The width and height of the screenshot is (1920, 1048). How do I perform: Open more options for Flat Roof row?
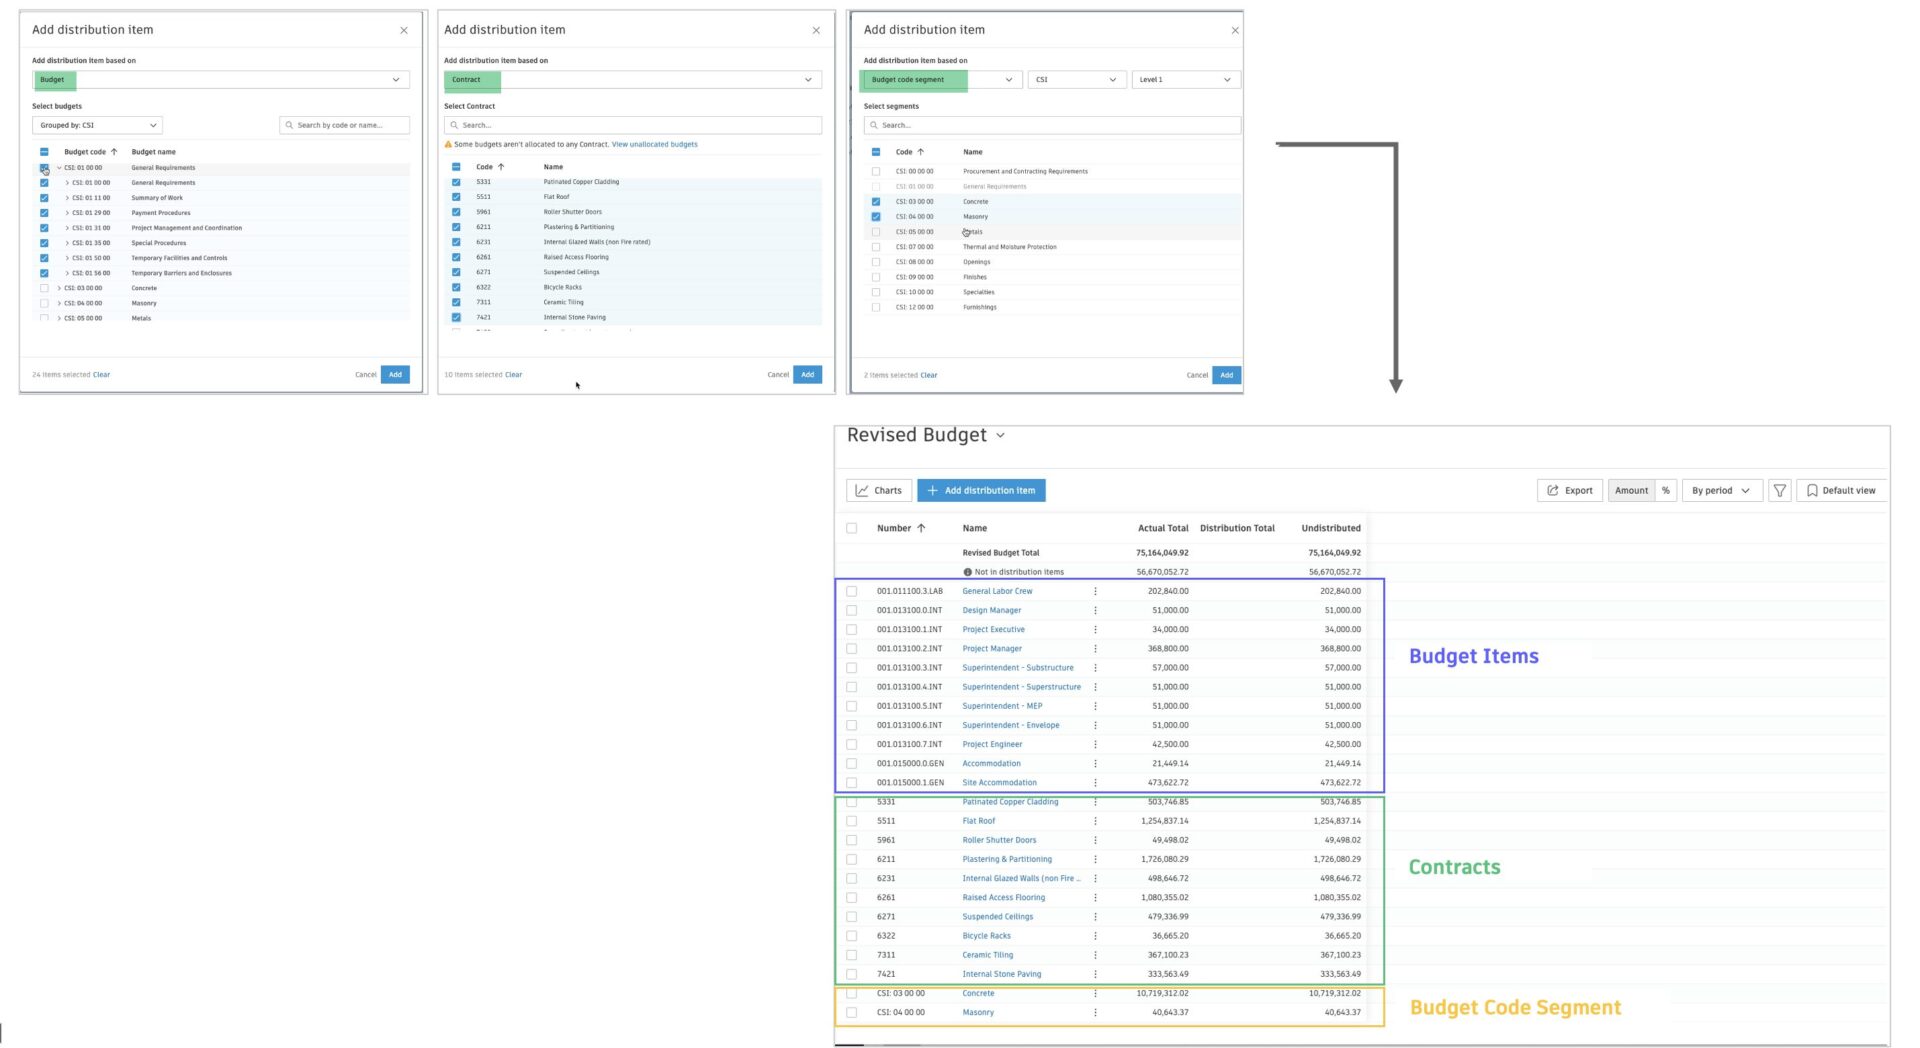[1095, 821]
